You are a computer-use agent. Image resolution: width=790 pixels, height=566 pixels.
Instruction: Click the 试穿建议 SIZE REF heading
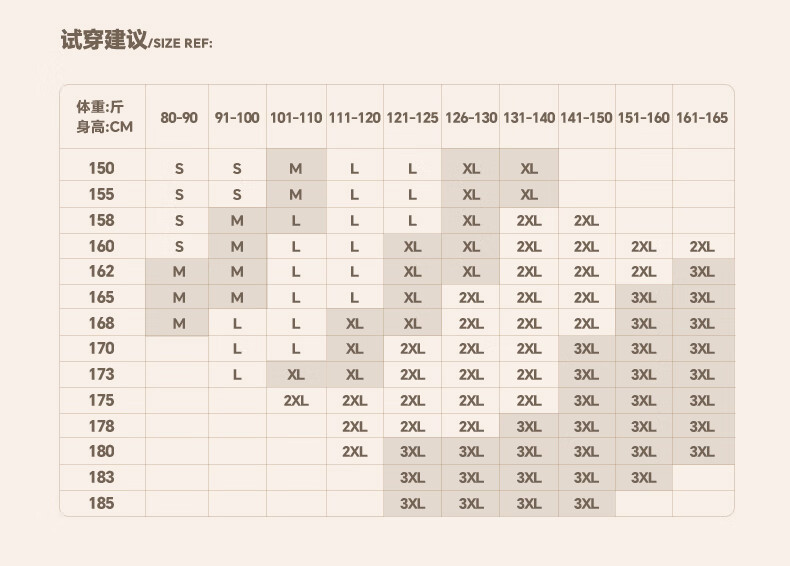(x=137, y=42)
